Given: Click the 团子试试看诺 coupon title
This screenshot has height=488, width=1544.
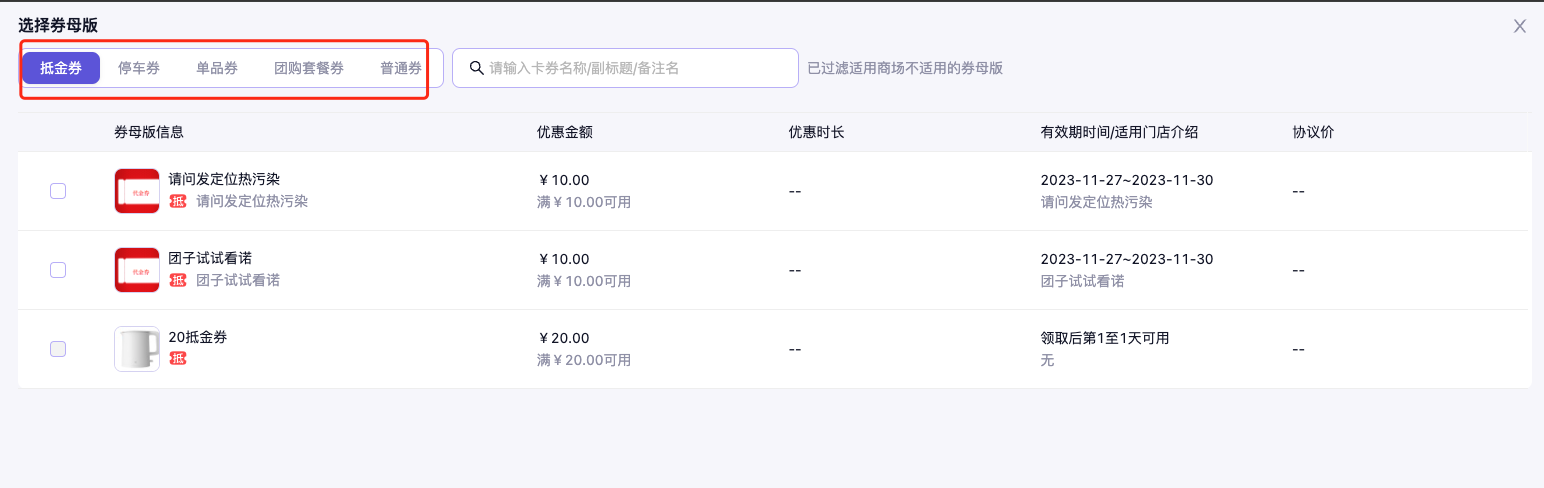Looking at the screenshot, I should click(210, 258).
